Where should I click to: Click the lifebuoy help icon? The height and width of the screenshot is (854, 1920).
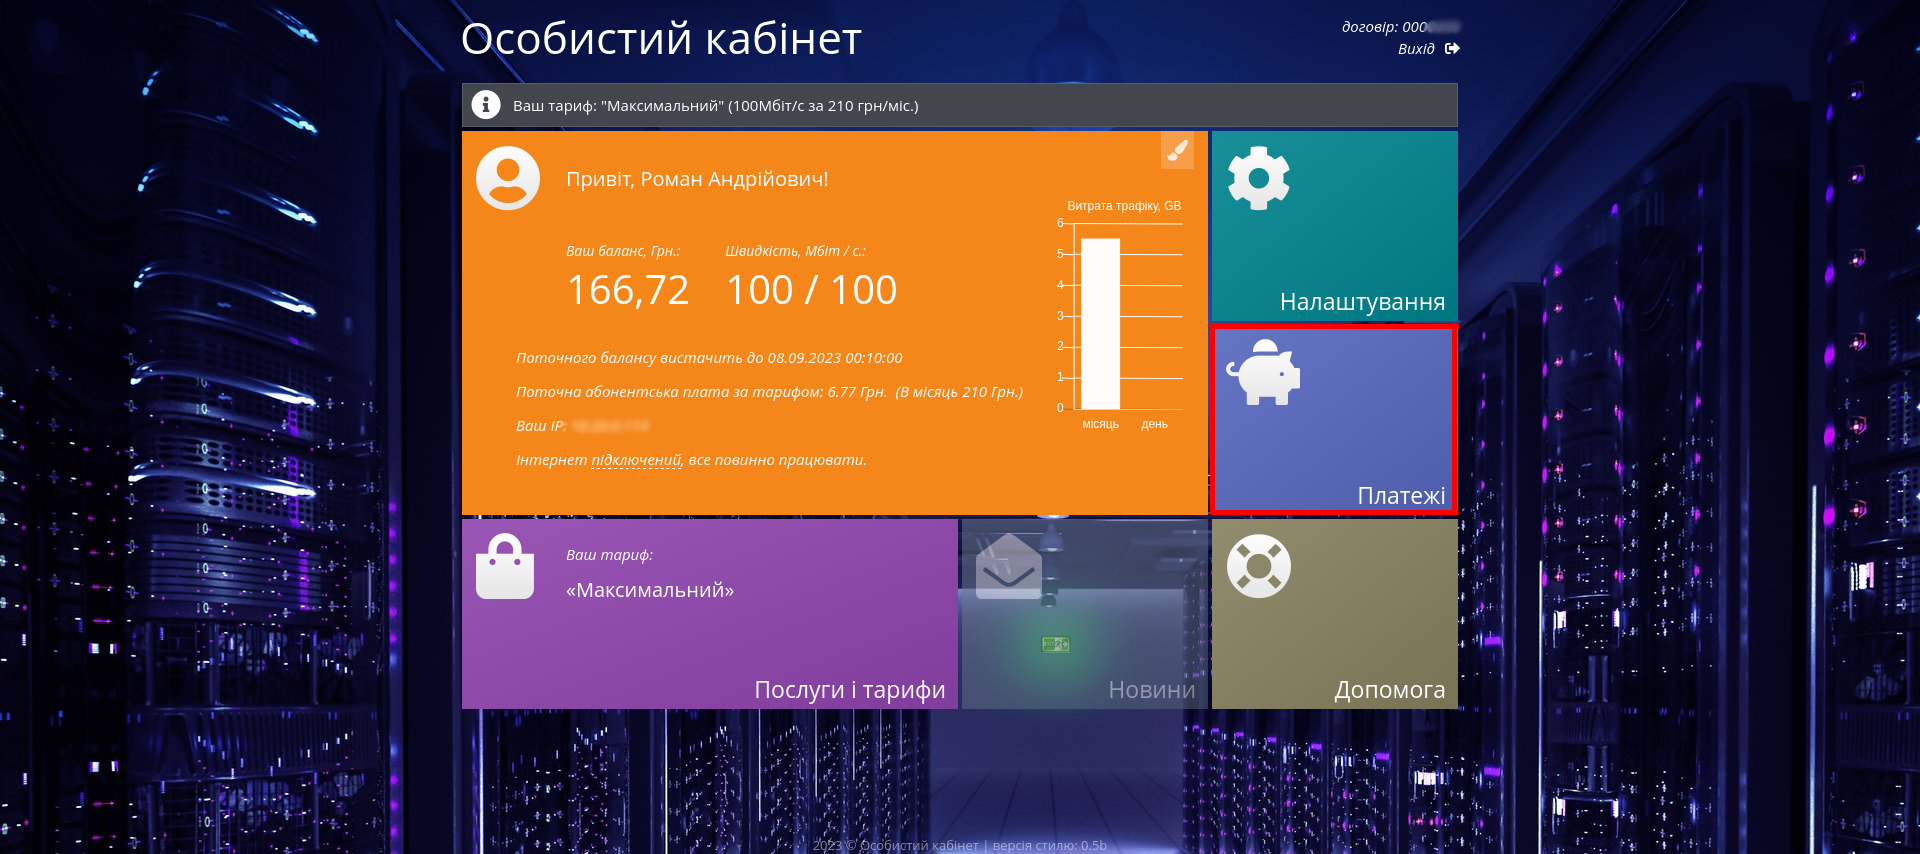click(x=1258, y=566)
